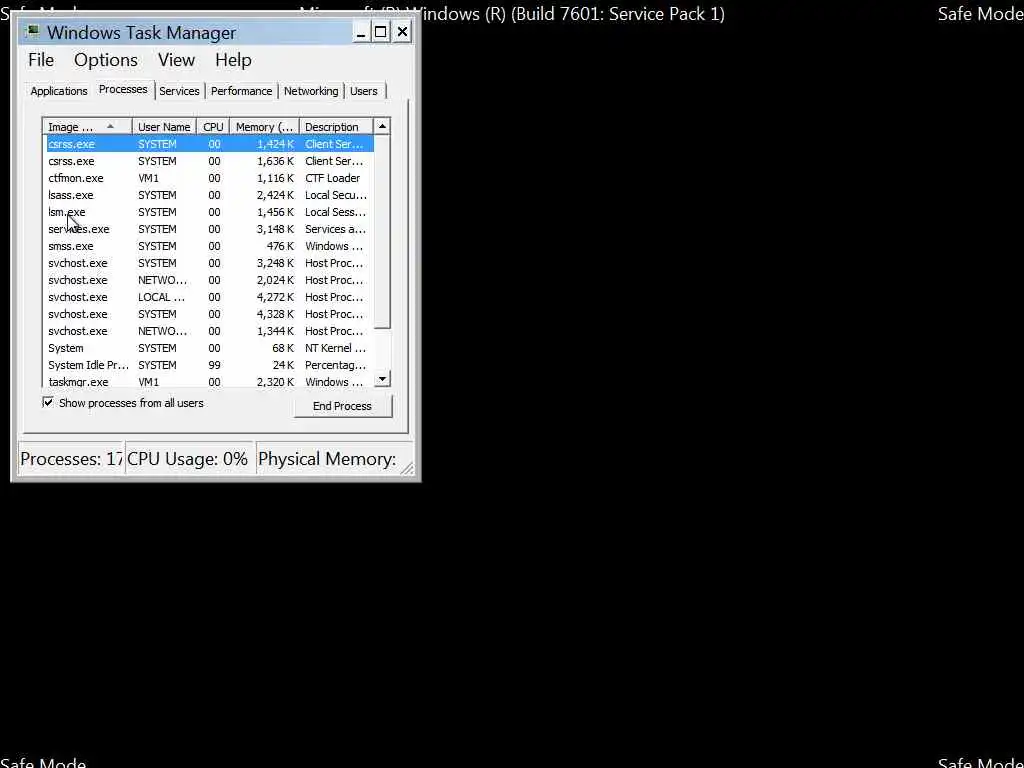
Task: Click the 476 K memory value
Action: point(280,246)
